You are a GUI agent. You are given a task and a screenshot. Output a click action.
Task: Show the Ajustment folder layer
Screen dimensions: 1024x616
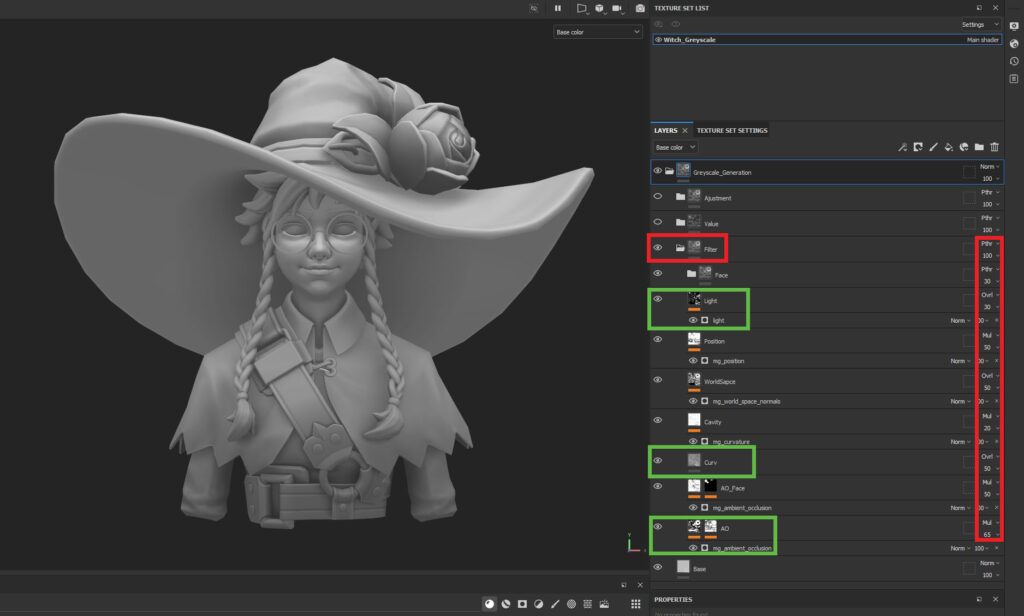(x=658, y=197)
